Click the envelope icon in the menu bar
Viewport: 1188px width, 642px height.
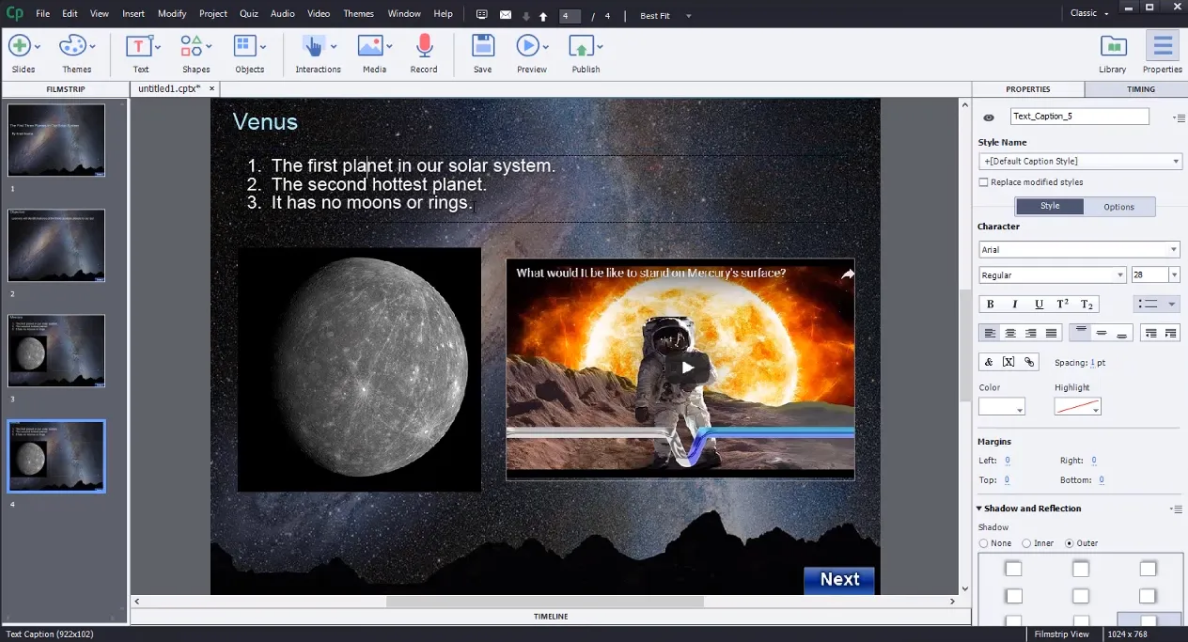(505, 14)
